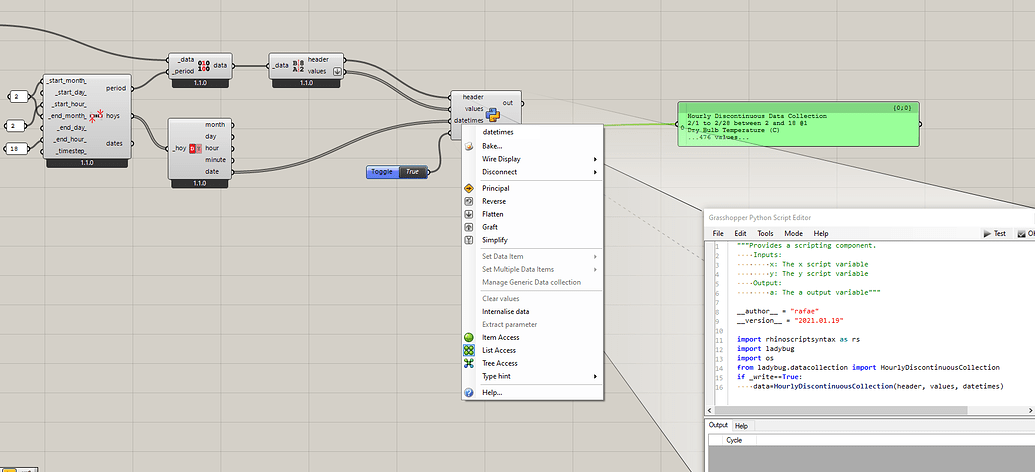Screen dimensions: 1035x472
Task: Click the out output of Python component
Action: pyautogui.click(x=508, y=103)
